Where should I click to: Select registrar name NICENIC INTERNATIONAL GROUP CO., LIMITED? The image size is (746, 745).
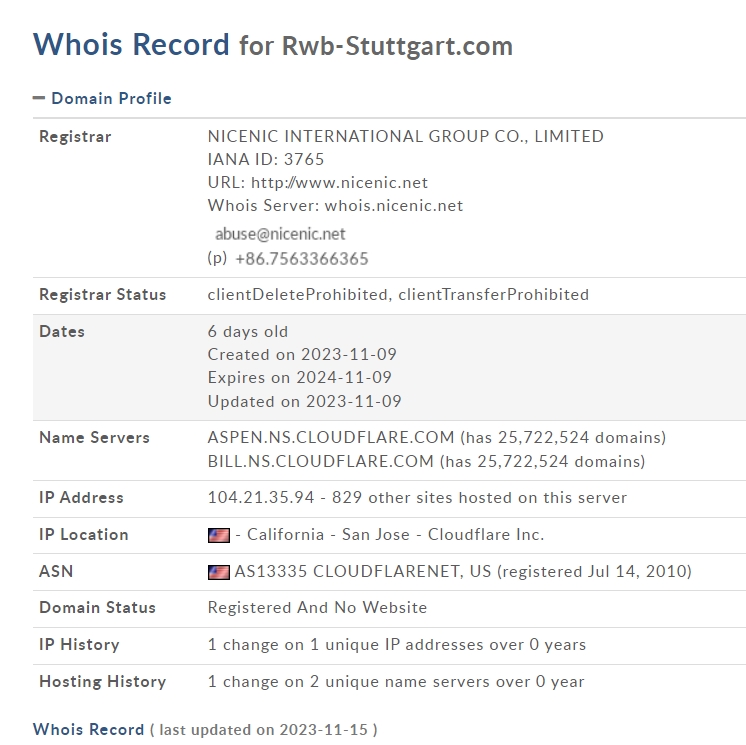(406, 137)
